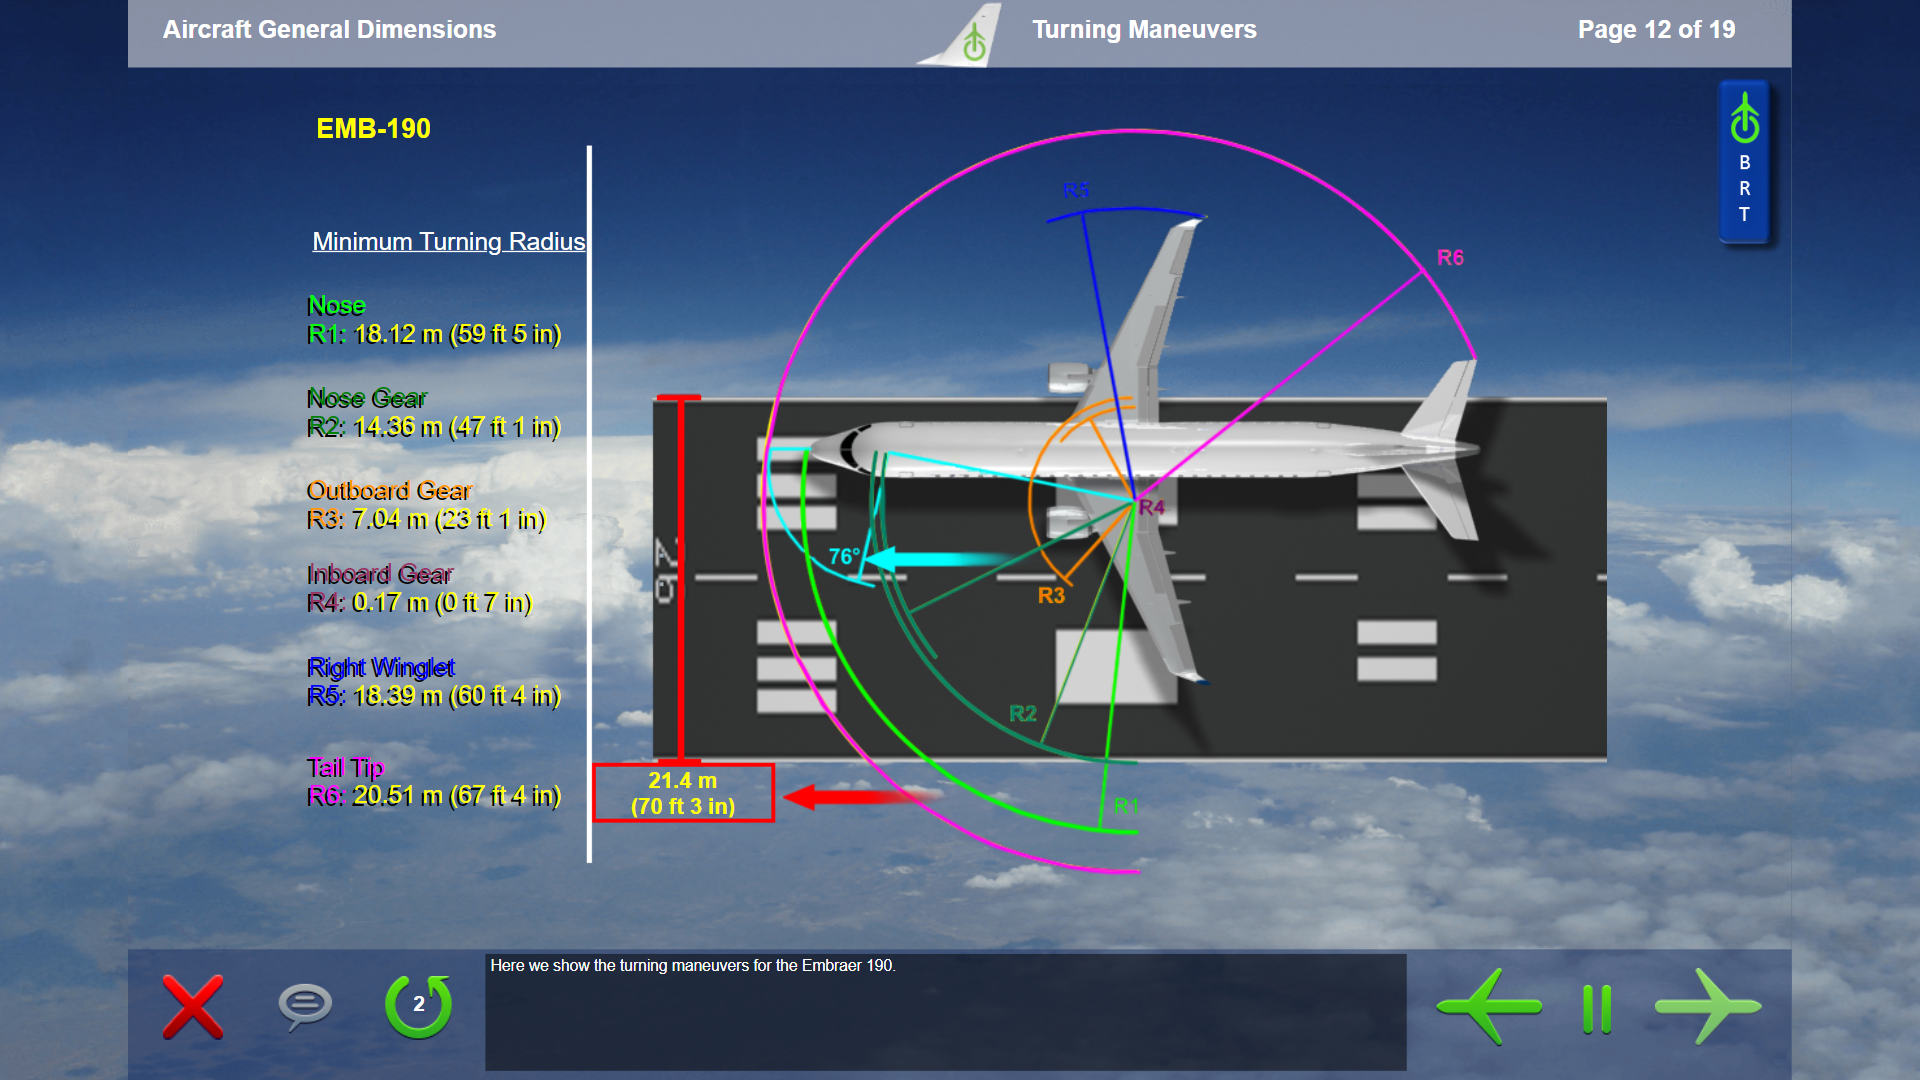The height and width of the screenshot is (1080, 1920).
Task: Click the Aircraft General Dimensions header title
Action: 329,30
